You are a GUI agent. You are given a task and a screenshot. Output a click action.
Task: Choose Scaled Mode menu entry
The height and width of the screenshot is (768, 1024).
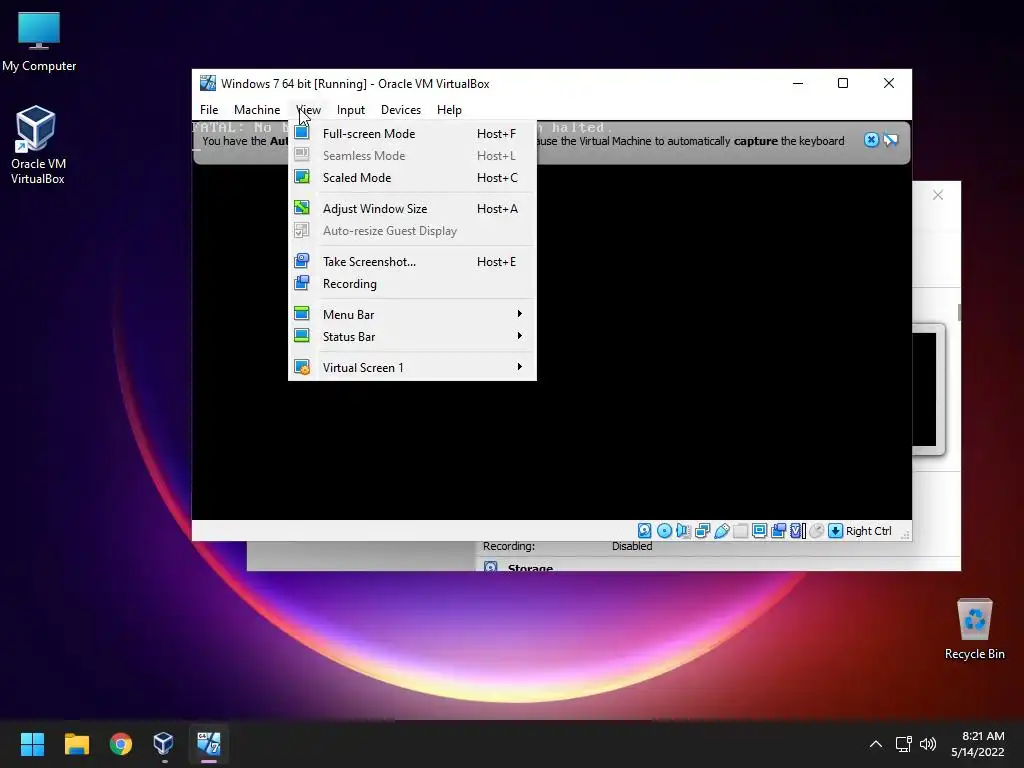click(412, 178)
